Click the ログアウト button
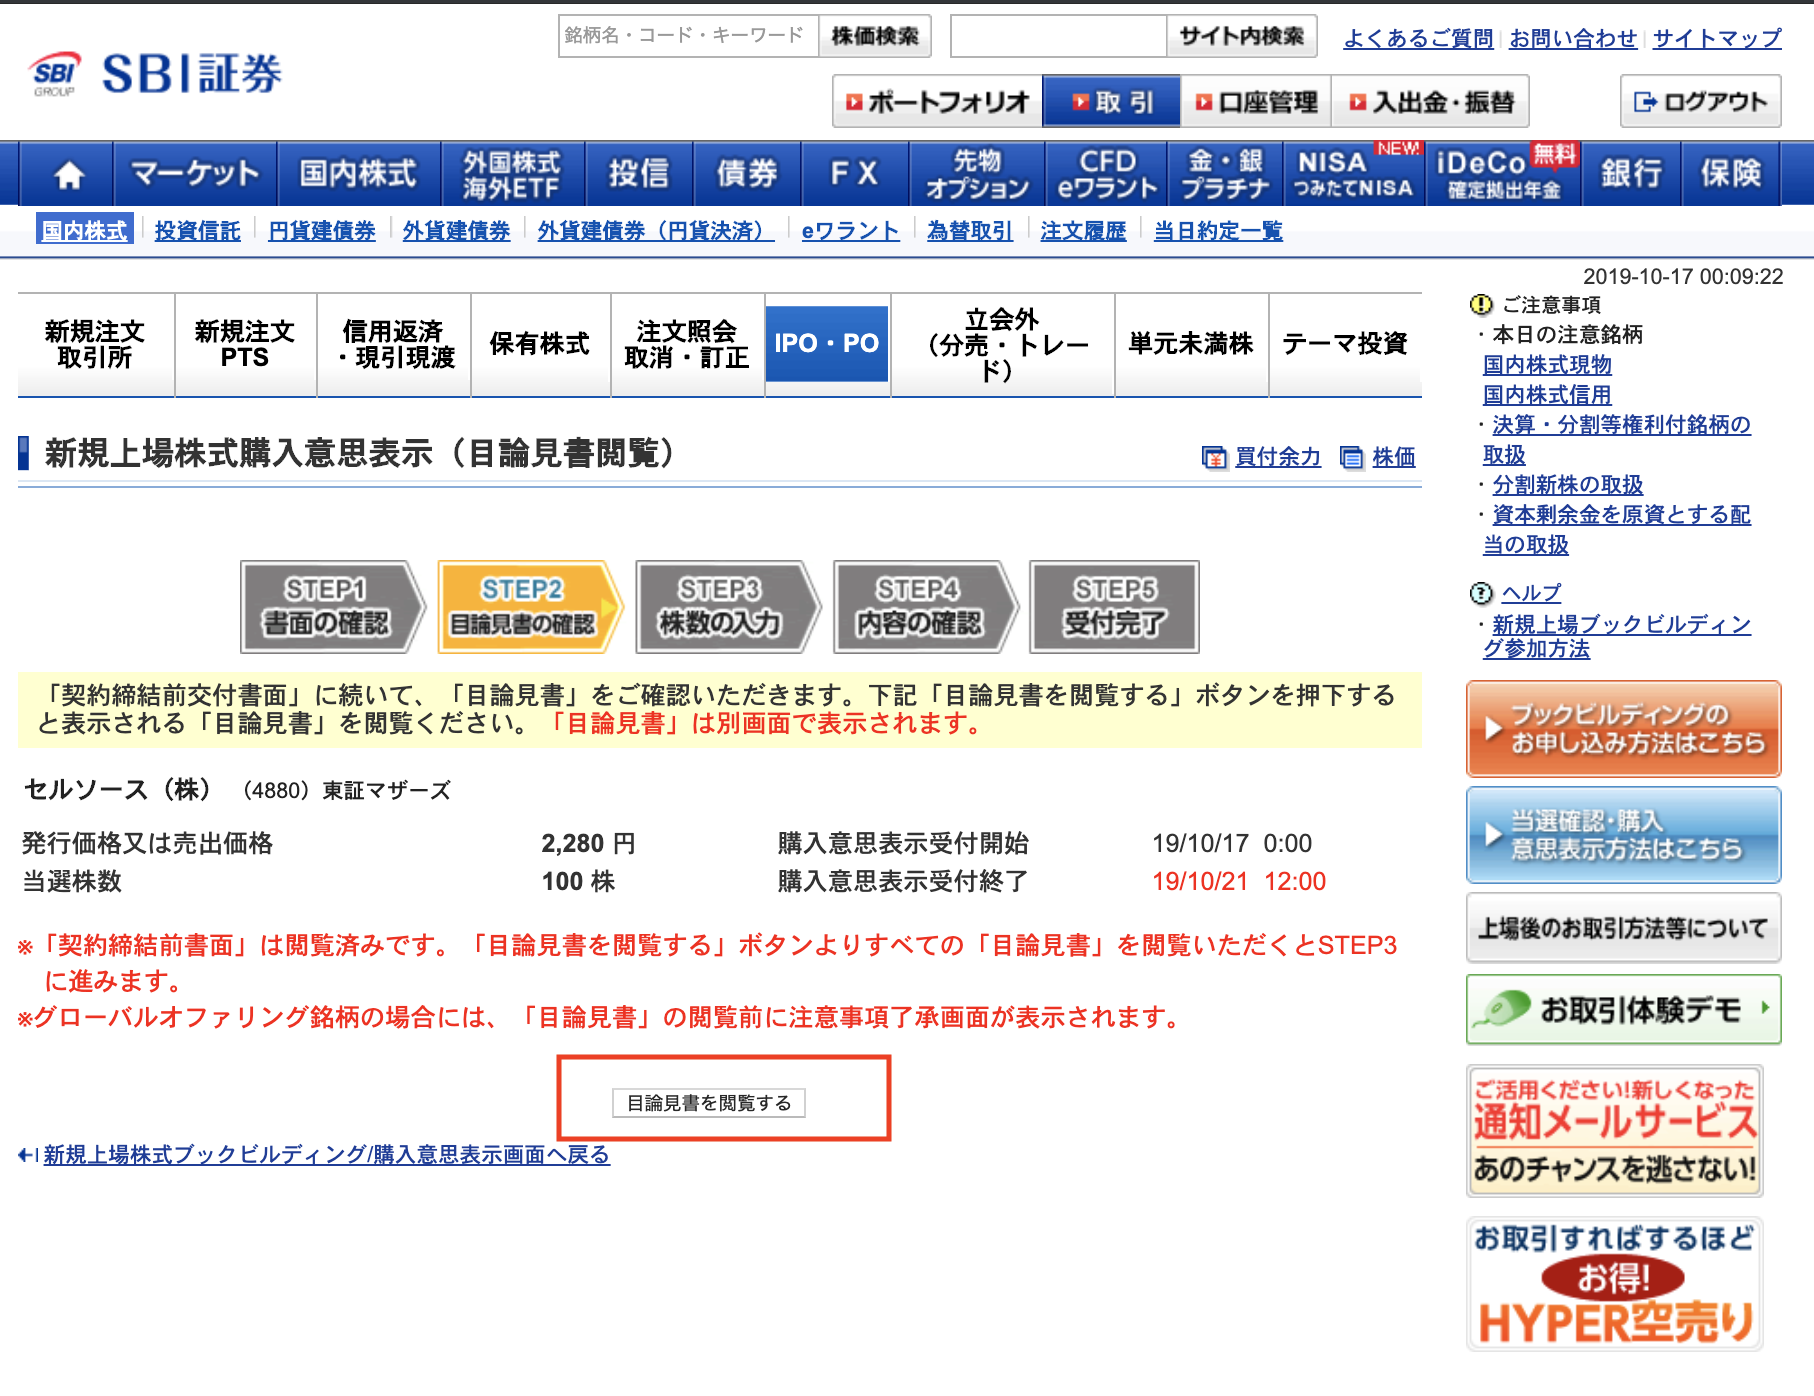Image resolution: width=1814 pixels, height=1396 pixels. pyautogui.click(x=1700, y=101)
